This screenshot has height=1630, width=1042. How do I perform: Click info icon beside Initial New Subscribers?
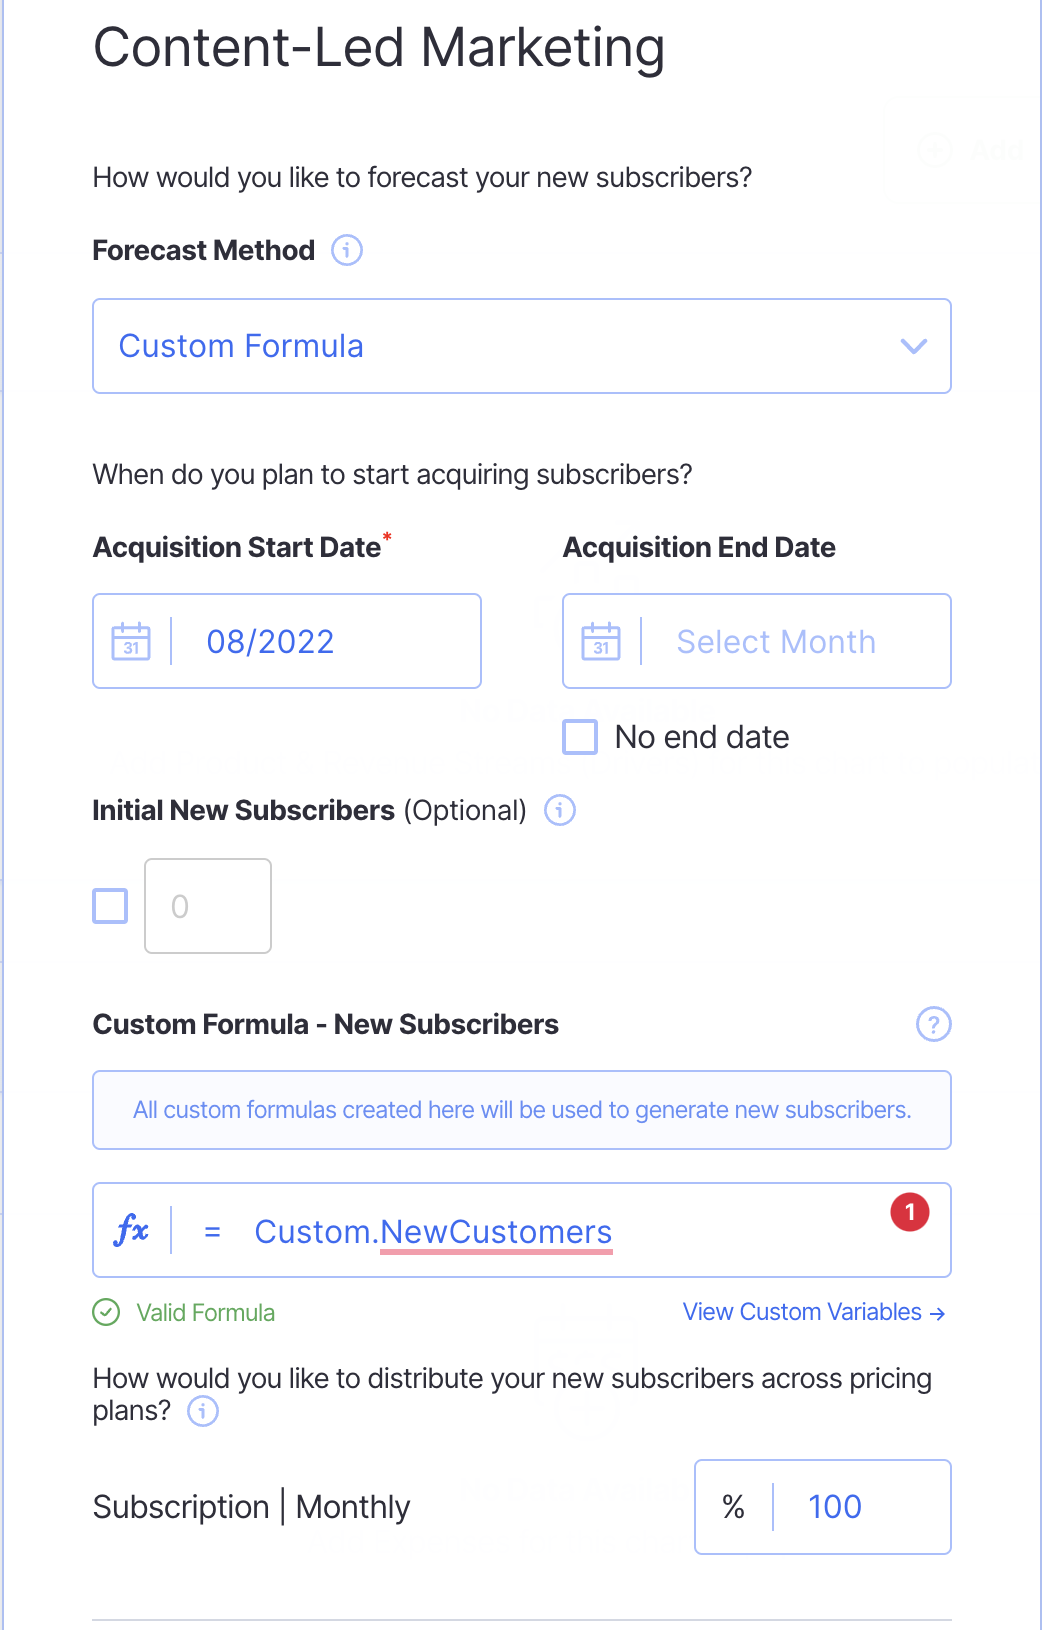click(x=559, y=810)
